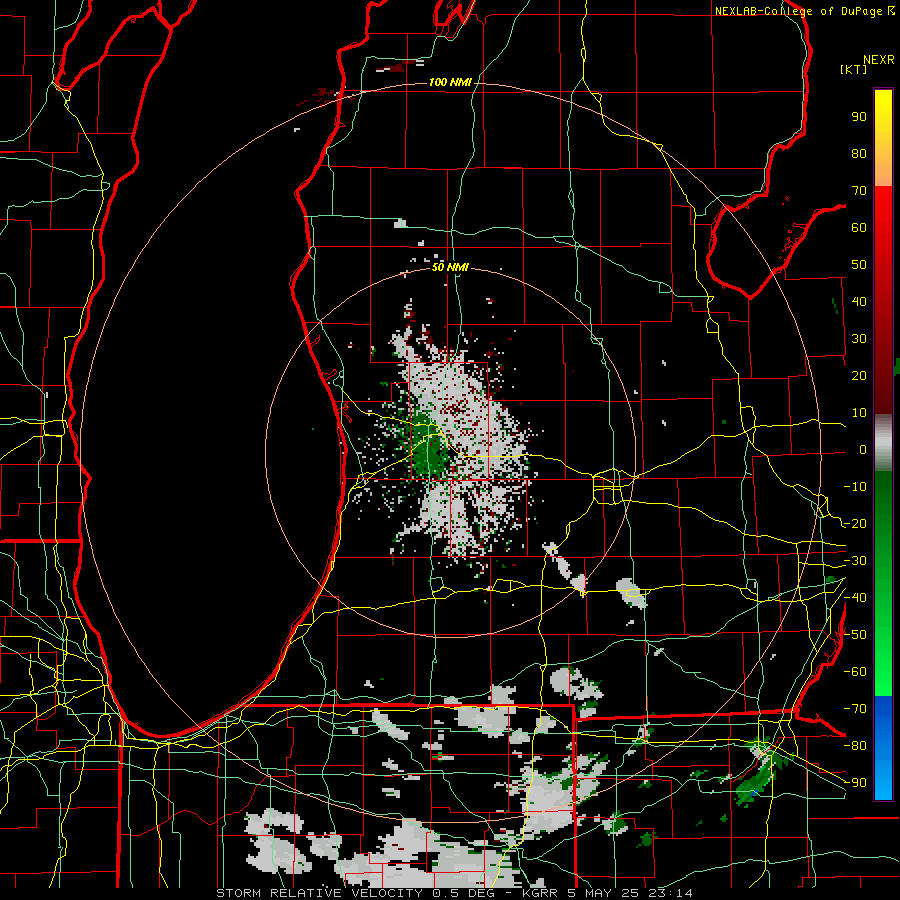900x900 pixels.
Task: Click the positive 10 value on velocity scale
Action: [x=859, y=413]
